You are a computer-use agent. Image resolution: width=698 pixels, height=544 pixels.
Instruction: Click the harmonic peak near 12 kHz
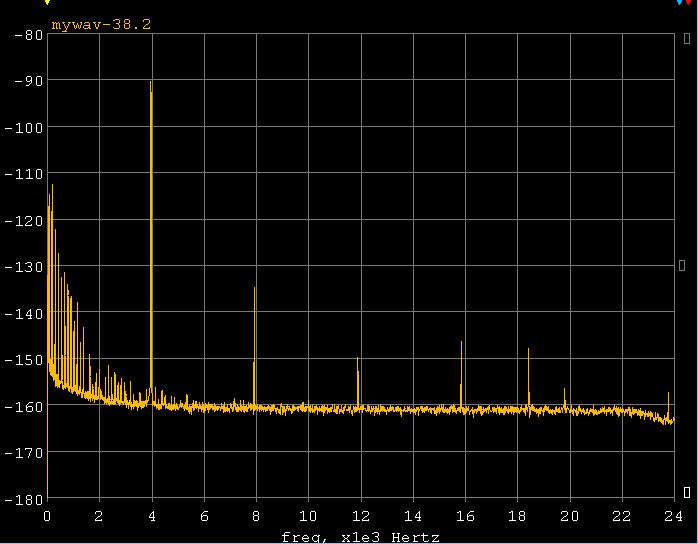(357, 382)
